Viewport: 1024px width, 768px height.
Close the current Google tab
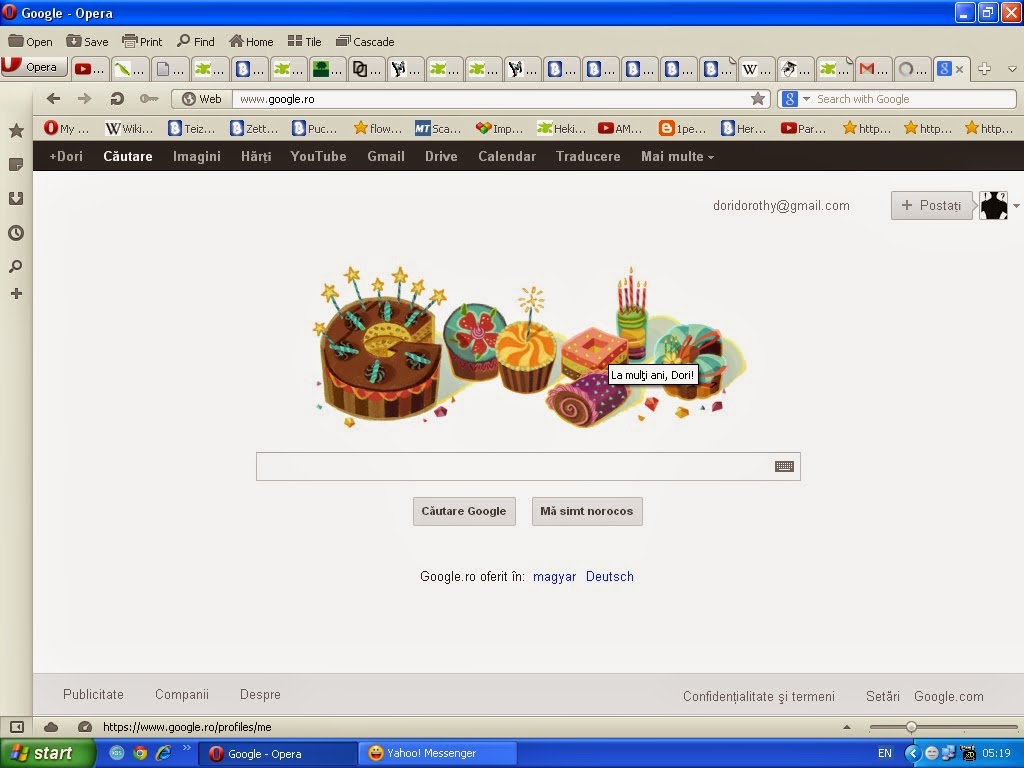coord(959,69)
